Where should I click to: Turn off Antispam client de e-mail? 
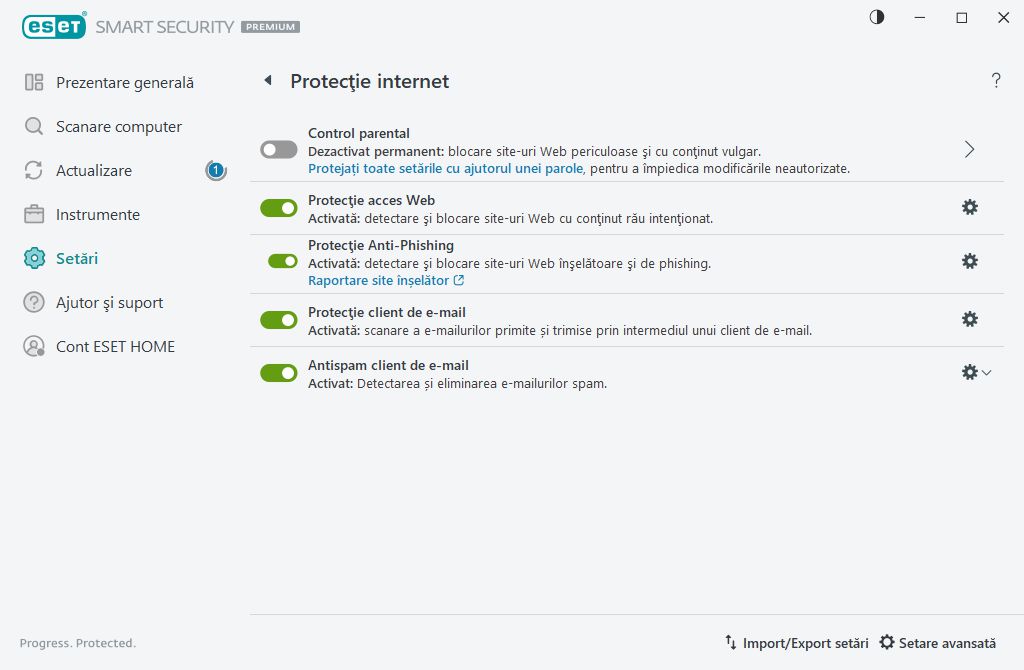point(278,372)
